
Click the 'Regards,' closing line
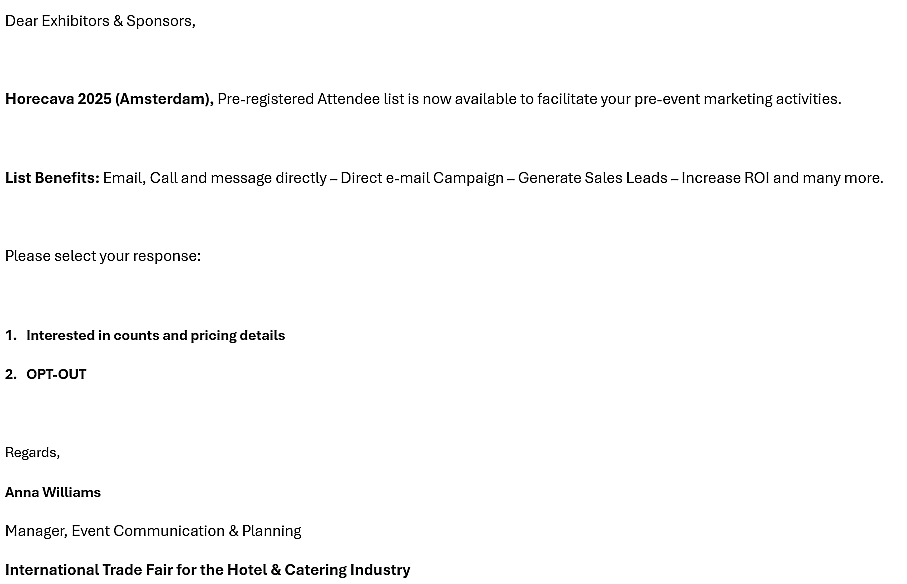click(32, 453)
